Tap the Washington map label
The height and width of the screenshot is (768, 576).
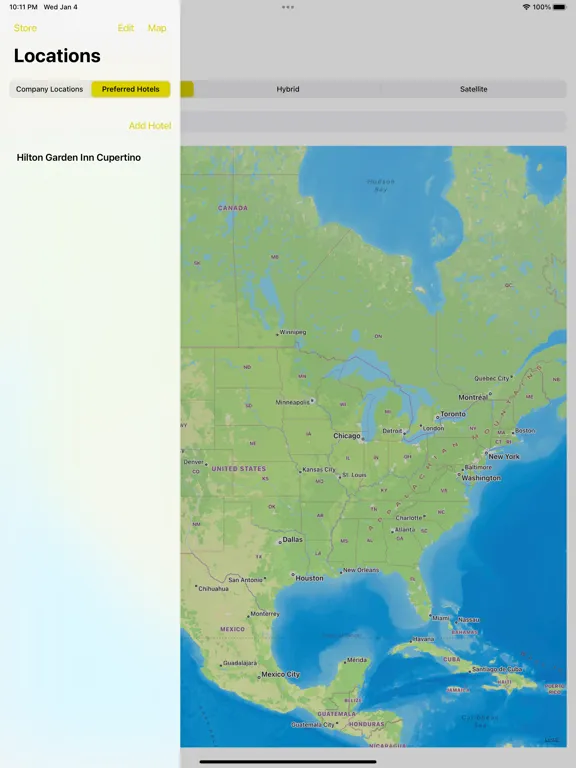[x=481, y=478]
